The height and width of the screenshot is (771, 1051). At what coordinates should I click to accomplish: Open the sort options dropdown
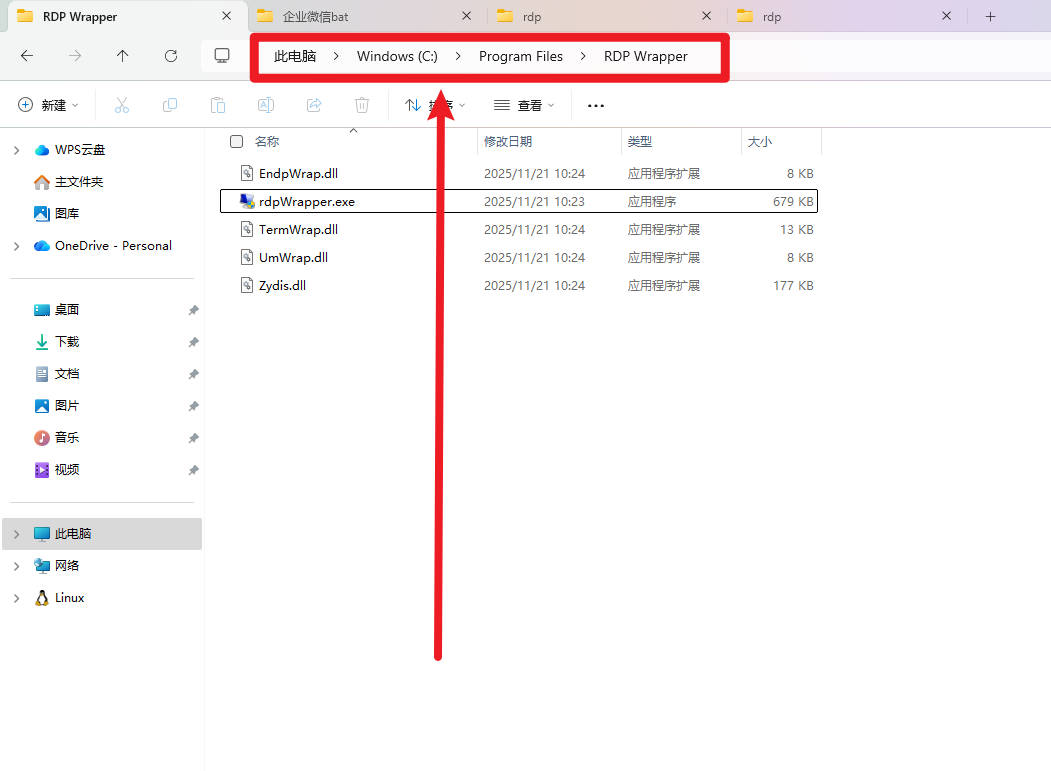coord(435,105)
